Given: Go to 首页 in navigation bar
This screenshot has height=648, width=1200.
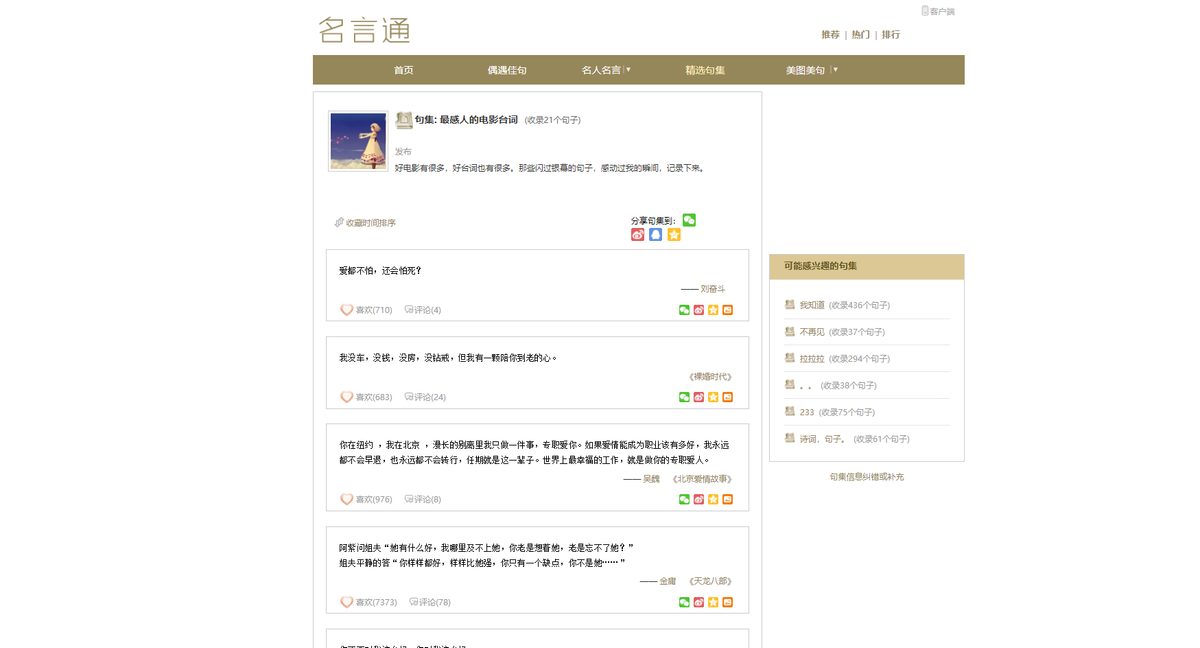Looking at the screenshot, I should click(404, 70).
